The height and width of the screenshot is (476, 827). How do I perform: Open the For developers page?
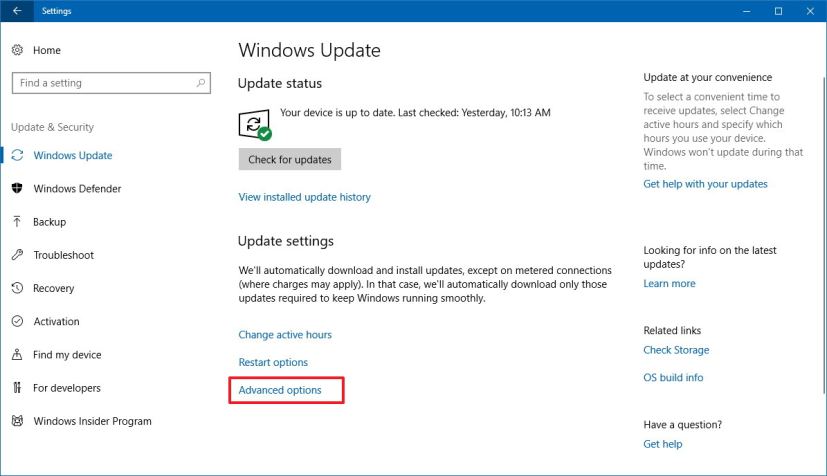(x=66, y=388)
